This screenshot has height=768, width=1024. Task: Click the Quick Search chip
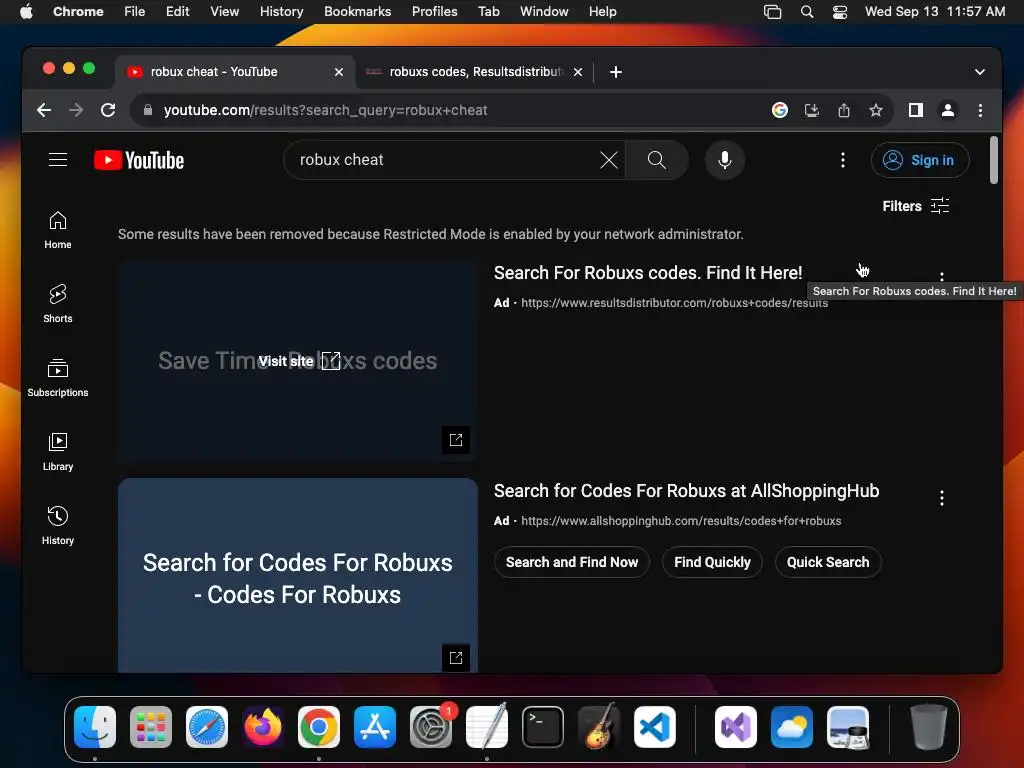point(828,562)
